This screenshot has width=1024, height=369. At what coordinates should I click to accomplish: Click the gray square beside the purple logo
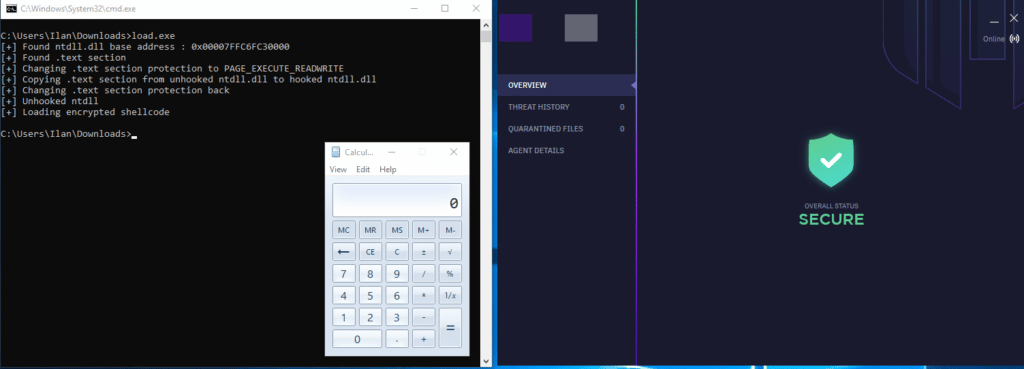(581, 27)
